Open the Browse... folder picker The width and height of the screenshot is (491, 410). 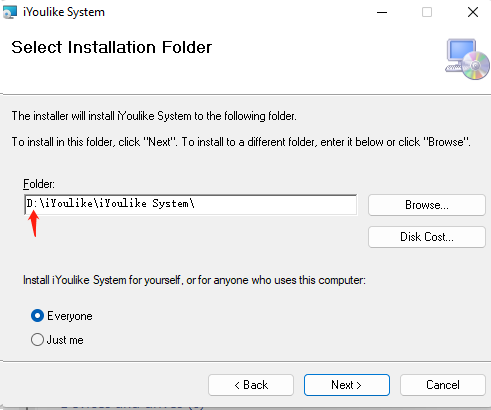pos(427,205)
